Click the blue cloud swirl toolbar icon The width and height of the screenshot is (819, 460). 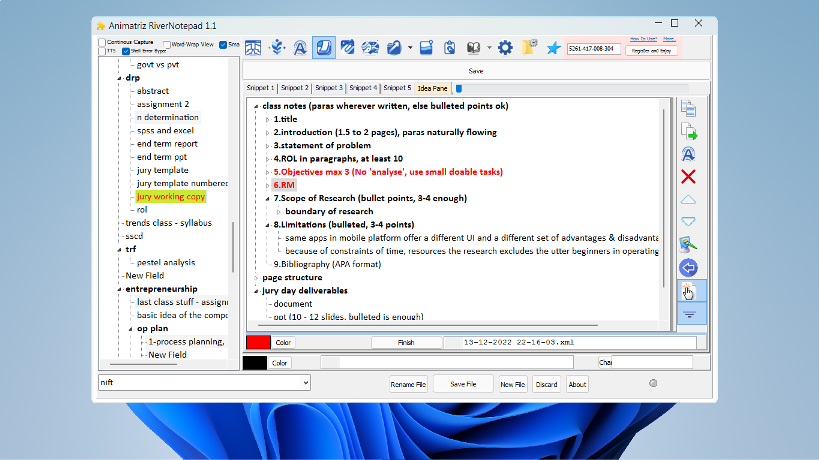tap(370, 48)
